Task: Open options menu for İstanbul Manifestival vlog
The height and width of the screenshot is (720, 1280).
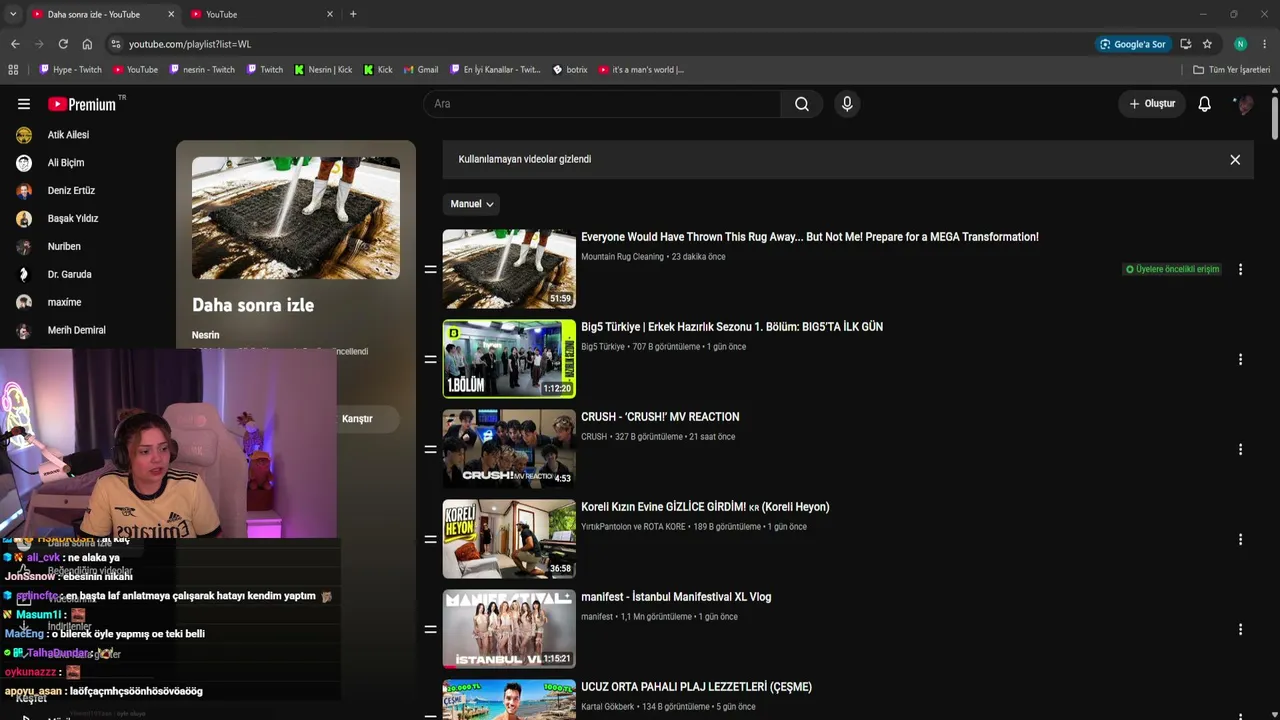Action: point(1240,630)
